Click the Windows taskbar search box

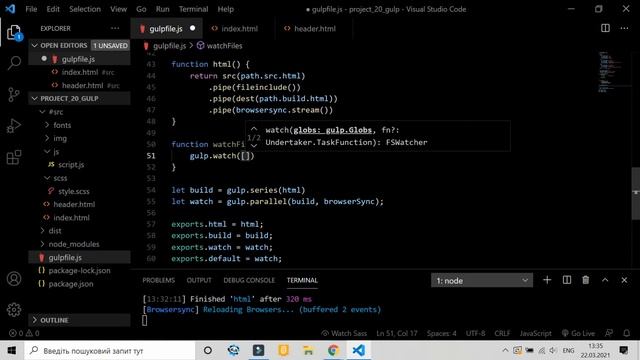[x=109, y=350]
